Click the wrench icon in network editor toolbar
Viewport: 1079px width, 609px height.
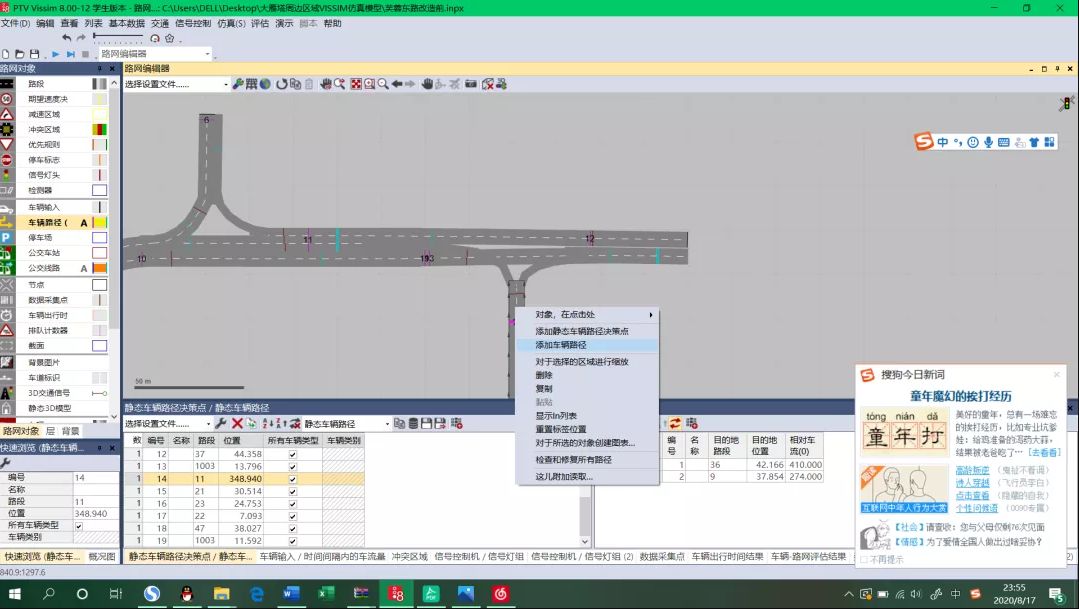coord(238,84)
